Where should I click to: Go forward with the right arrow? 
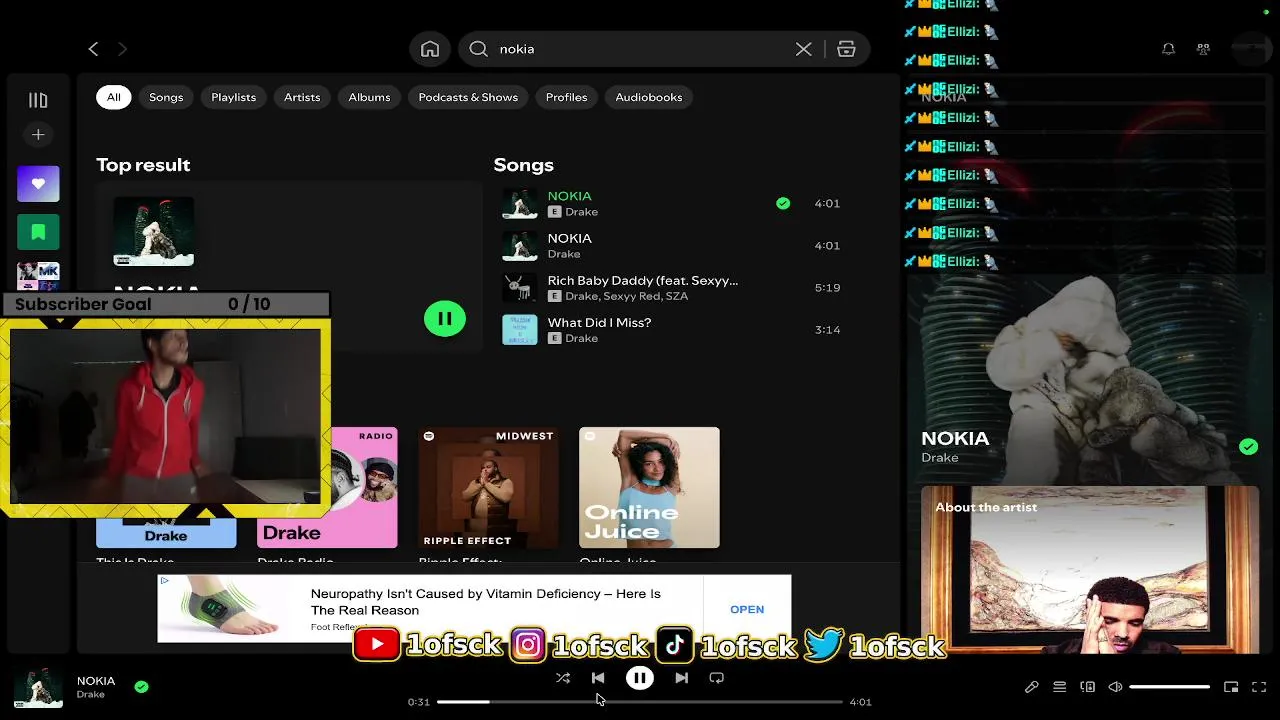[122, 49]
